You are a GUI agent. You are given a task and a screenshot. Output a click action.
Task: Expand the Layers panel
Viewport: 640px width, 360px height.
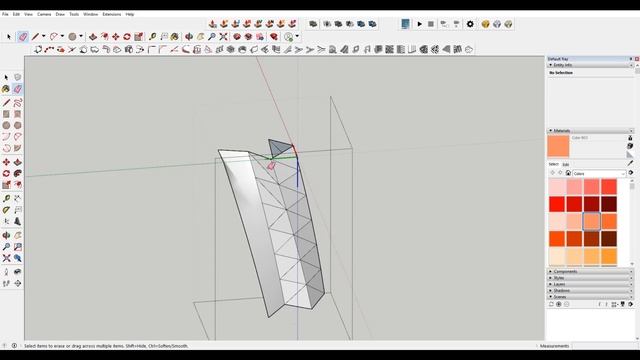click(x=550, y=284)
